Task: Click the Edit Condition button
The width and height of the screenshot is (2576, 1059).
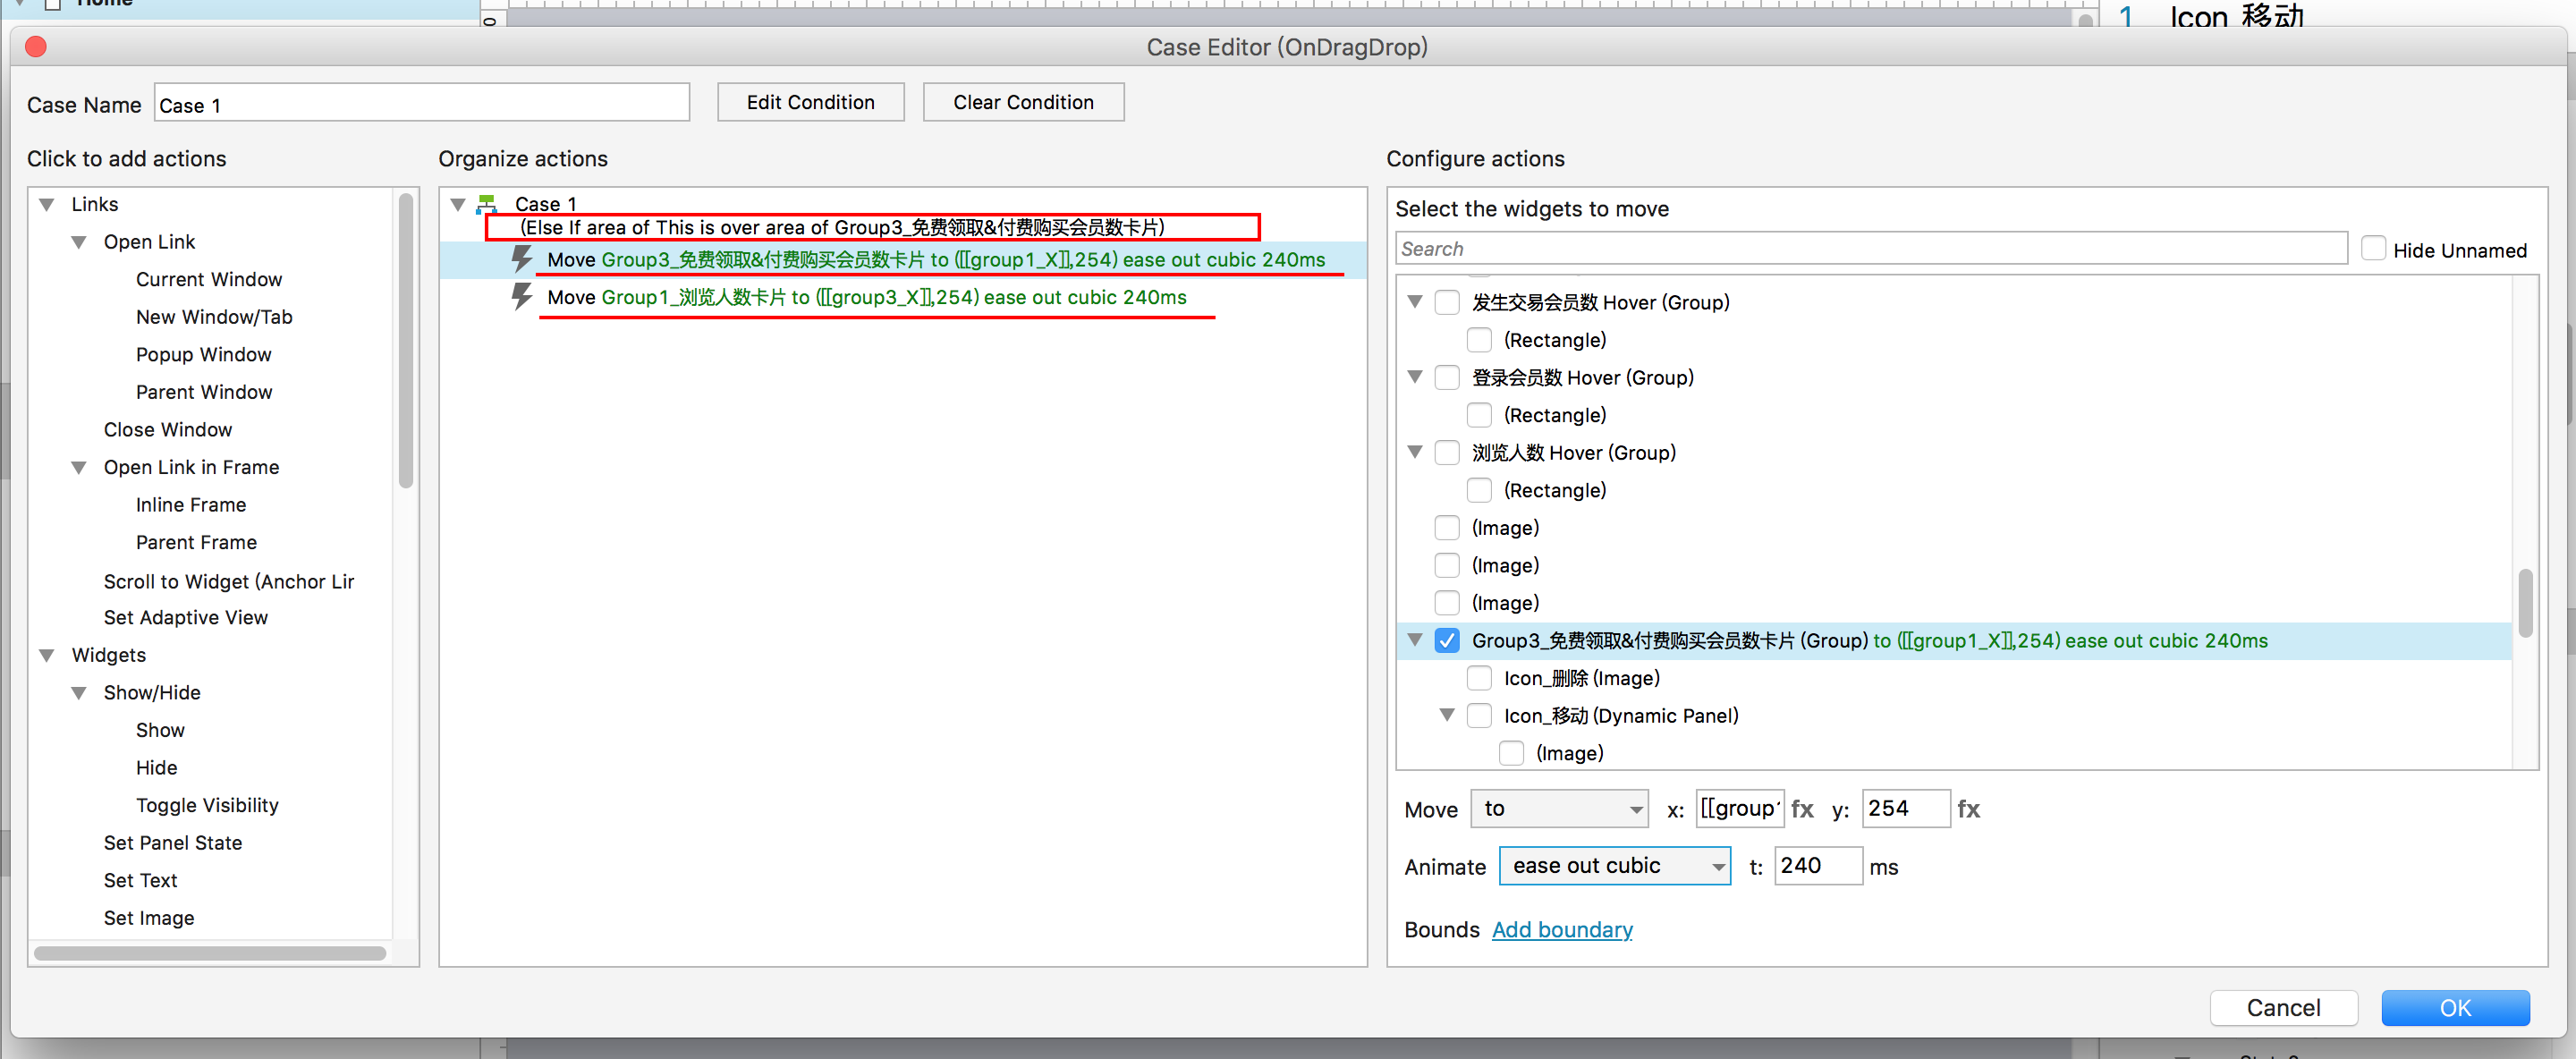Action: point(810,102)
